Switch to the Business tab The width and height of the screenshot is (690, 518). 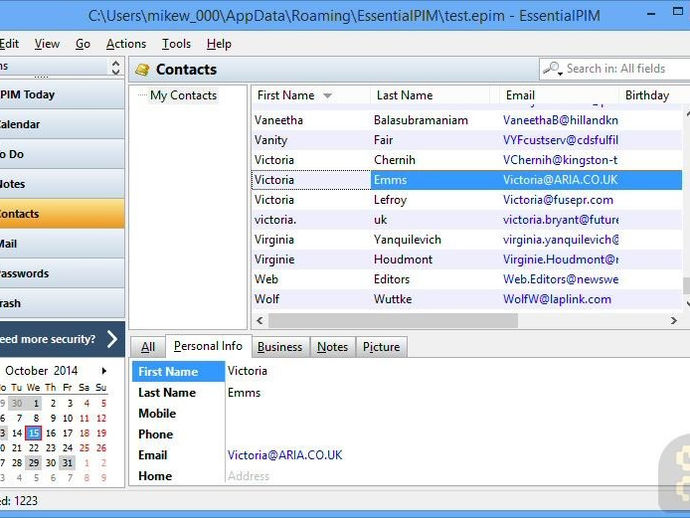point(280,347)
